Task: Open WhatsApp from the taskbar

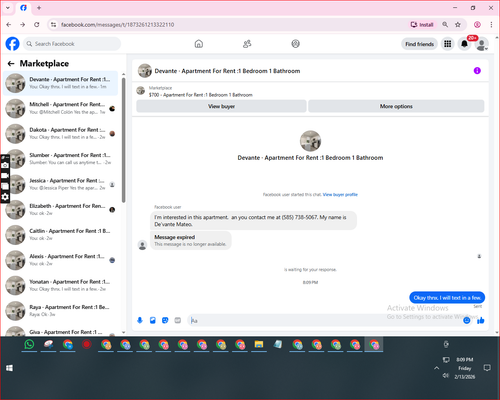Action: [x=29, y=344]
